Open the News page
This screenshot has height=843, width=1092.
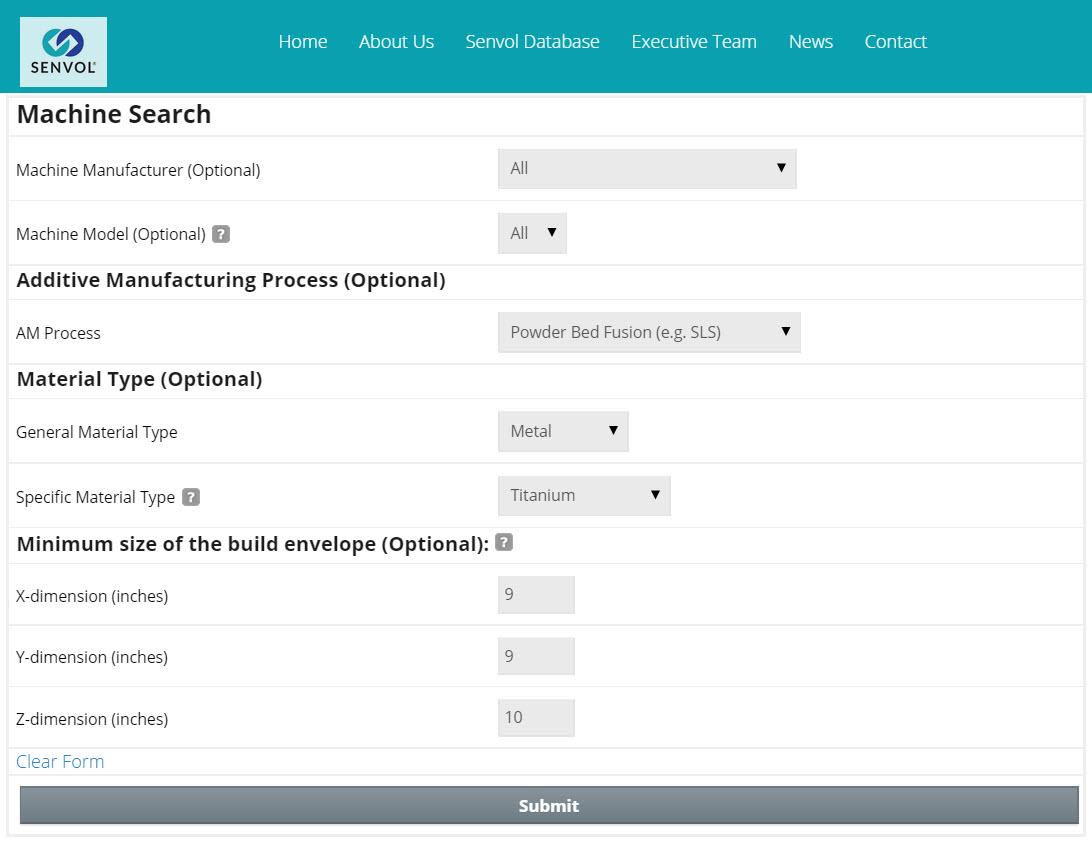[x=810, y=42]
